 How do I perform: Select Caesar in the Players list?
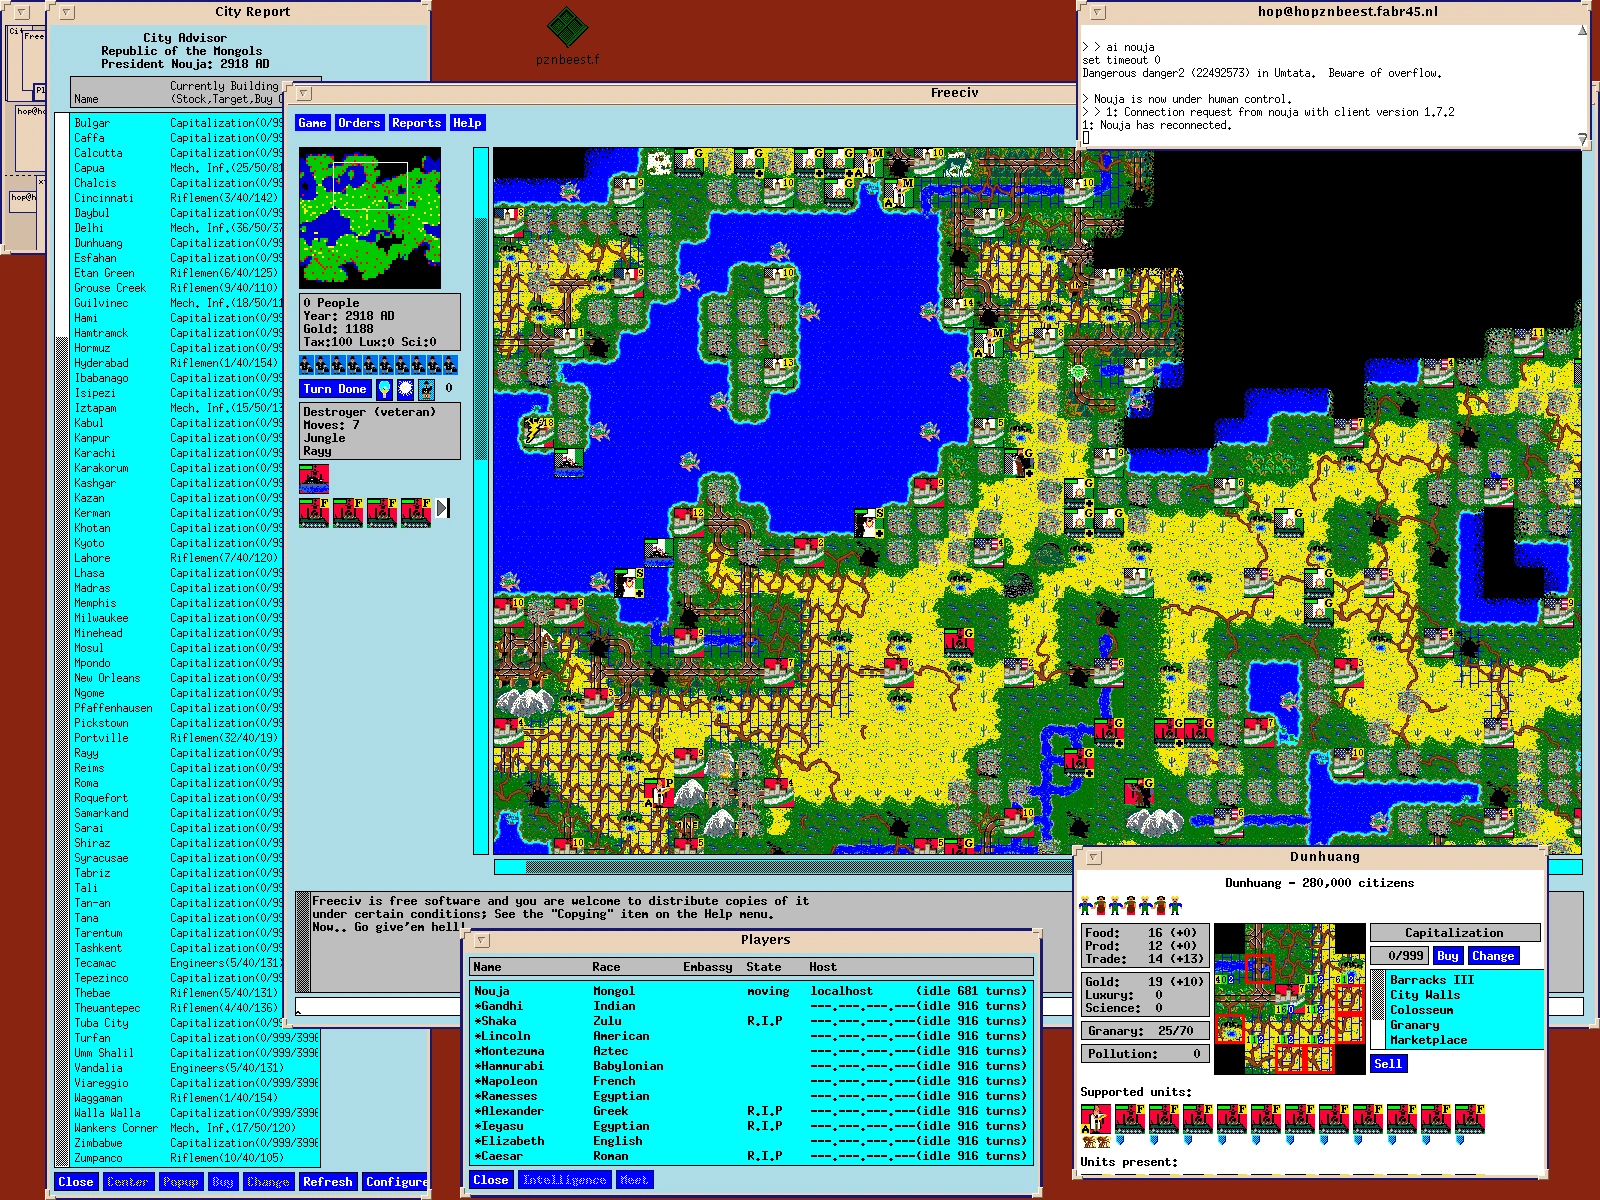pos(751,1156)
